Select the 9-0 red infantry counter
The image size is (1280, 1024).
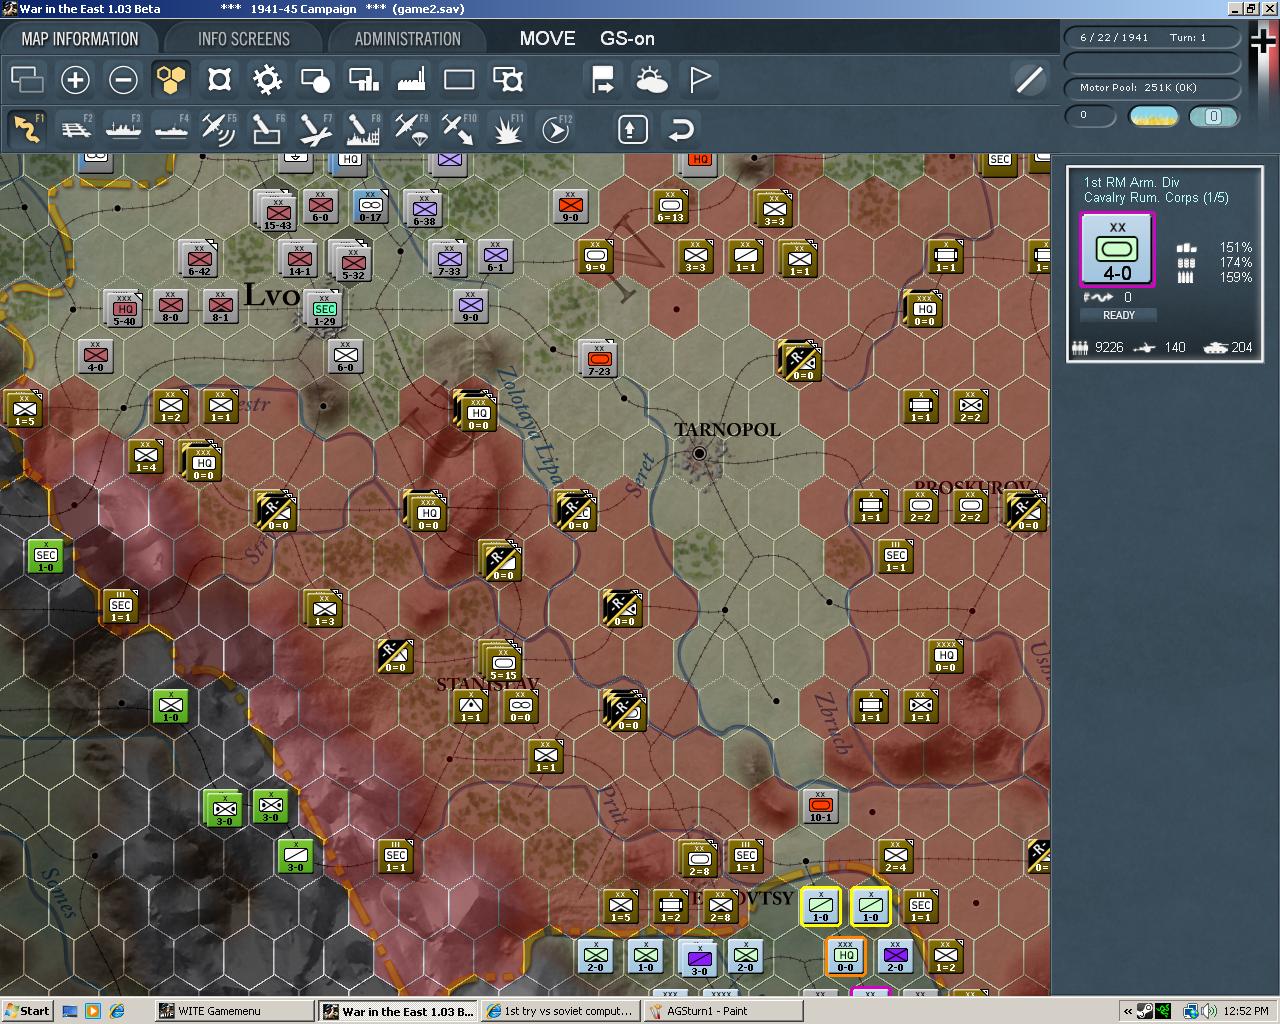[x=570, y=205]
